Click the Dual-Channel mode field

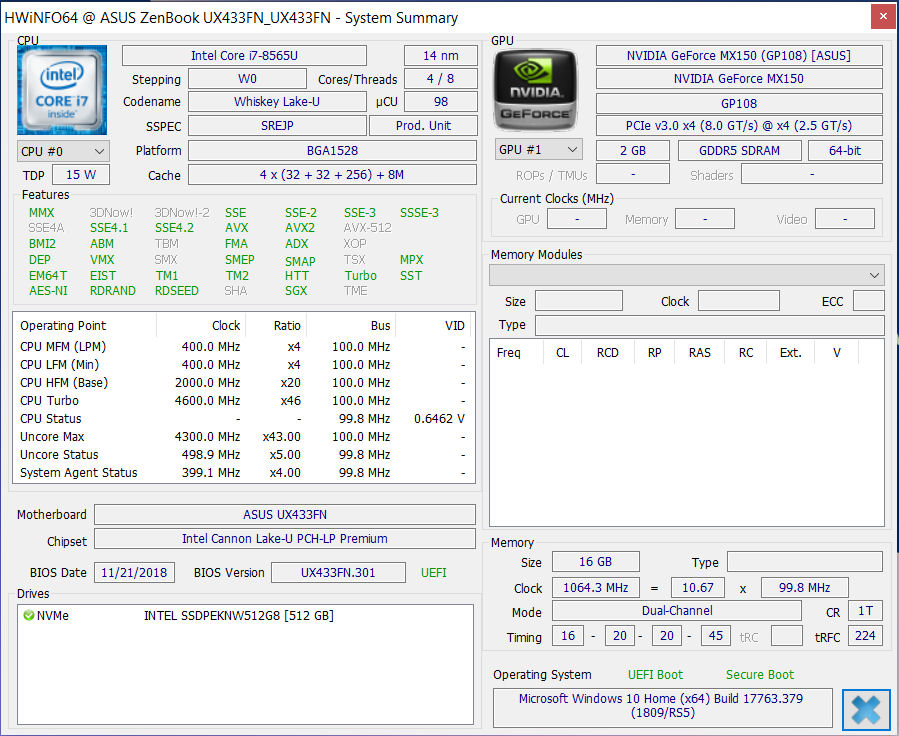click(x=677, y=610)
